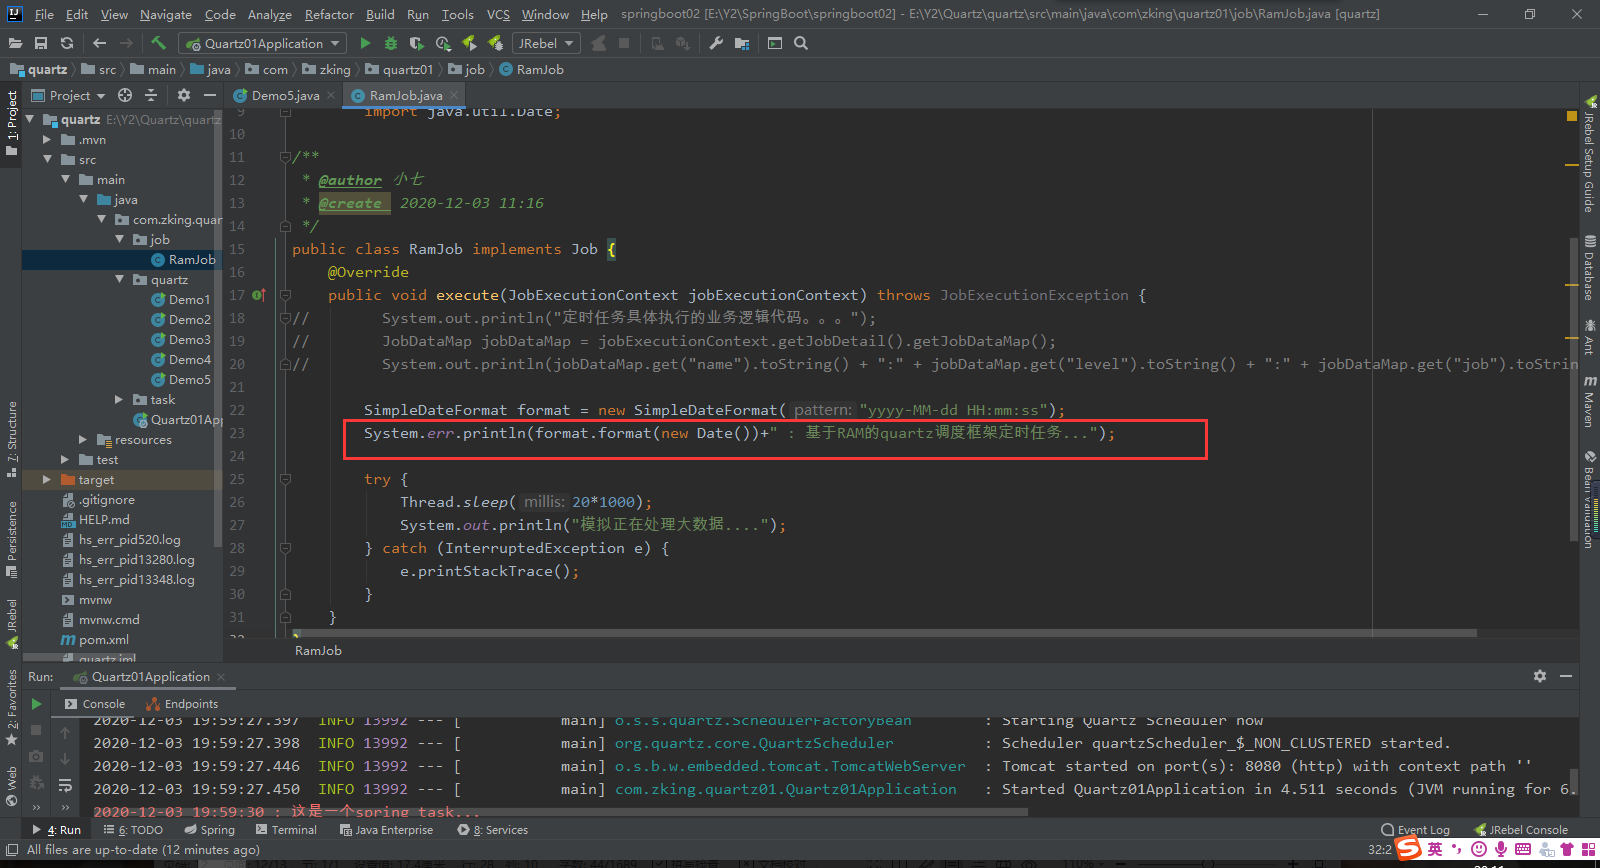Click the editor horizontal scrollbar
This screenshot has width=1600, height=868.
pos(884,633)
